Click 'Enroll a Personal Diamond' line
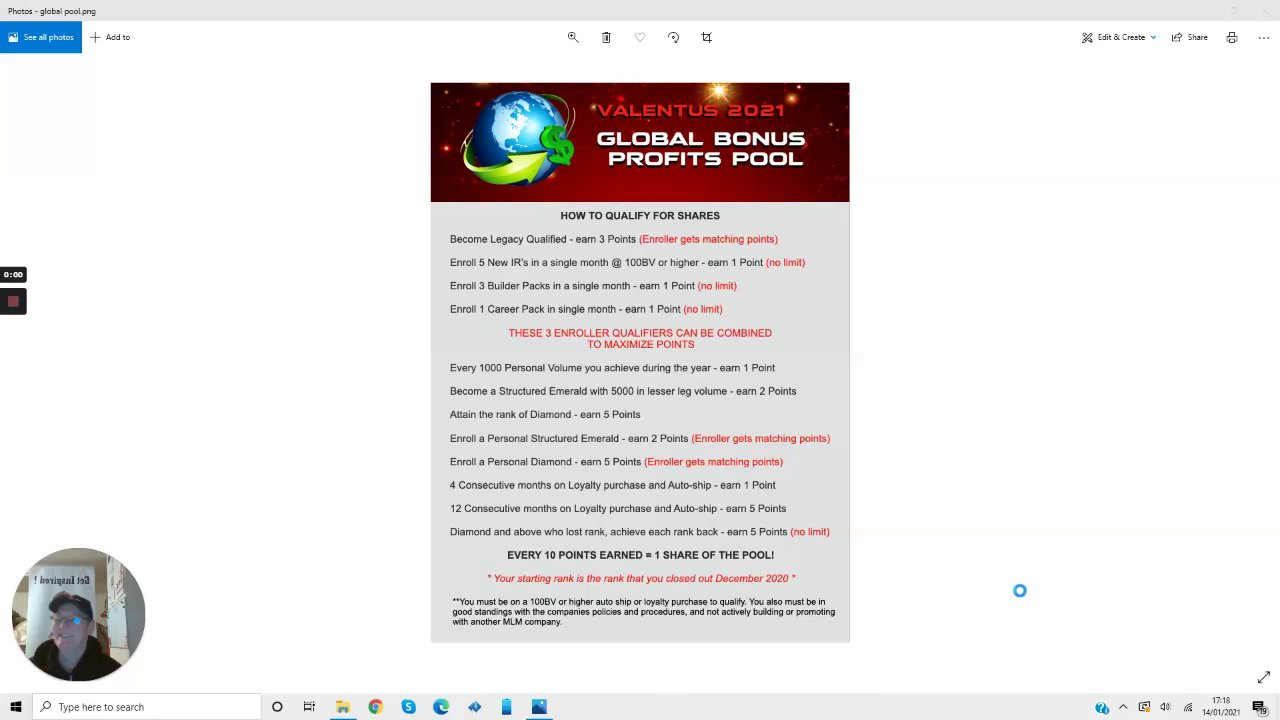Viewport: 1280px width, 720px height. click(616, 462)
